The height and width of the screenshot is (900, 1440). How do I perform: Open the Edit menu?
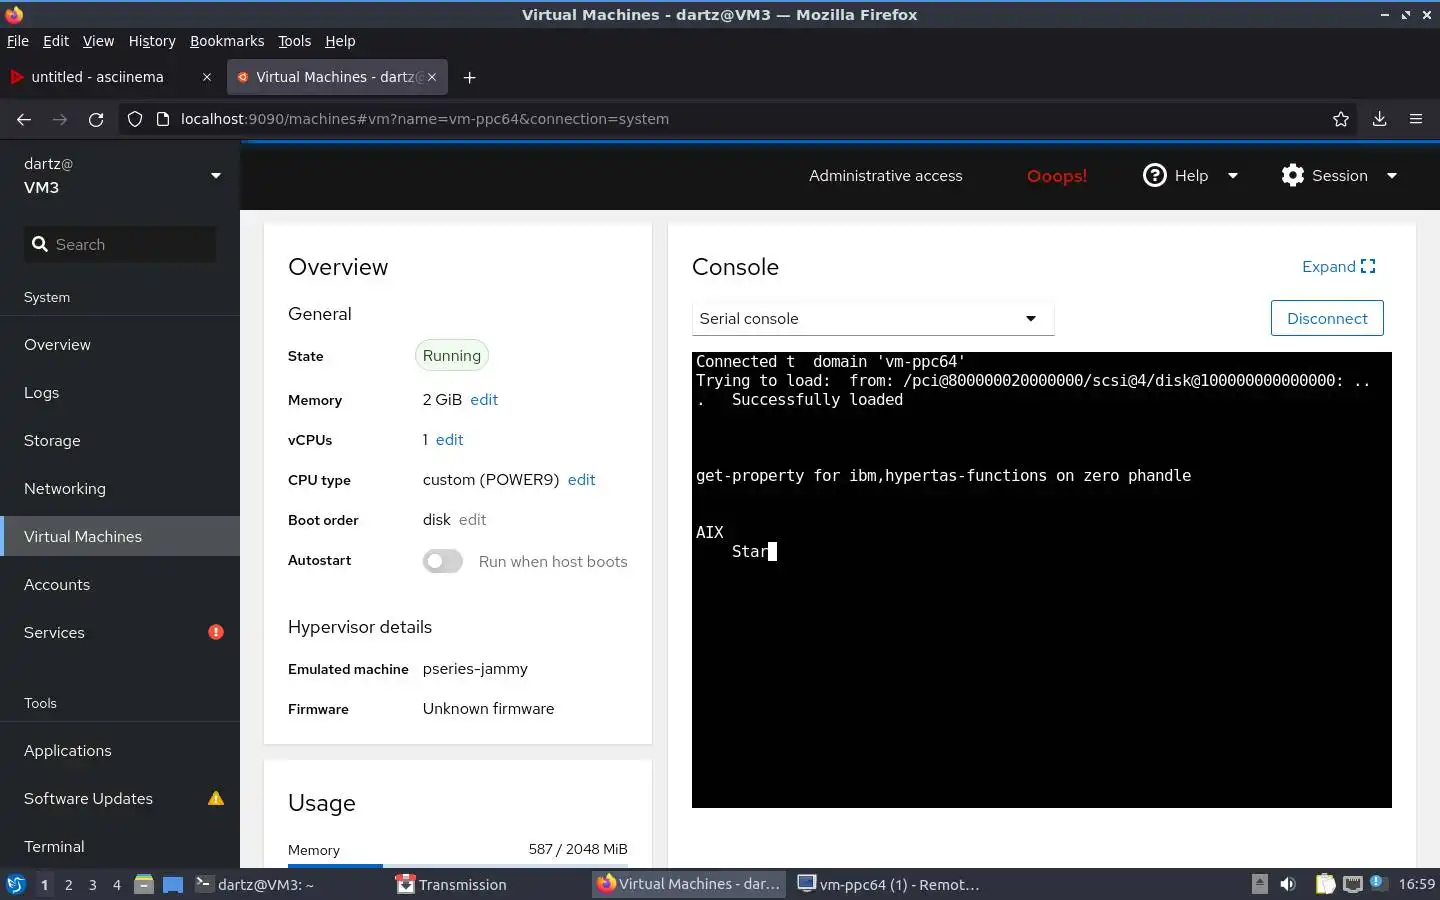pos(56,41)
